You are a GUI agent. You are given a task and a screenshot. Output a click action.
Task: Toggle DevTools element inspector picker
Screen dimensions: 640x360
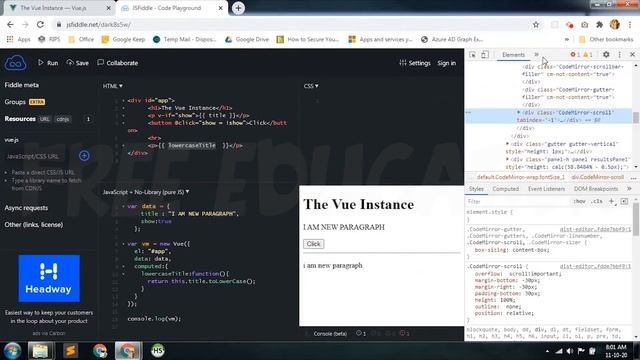click(x=472, y=55)
